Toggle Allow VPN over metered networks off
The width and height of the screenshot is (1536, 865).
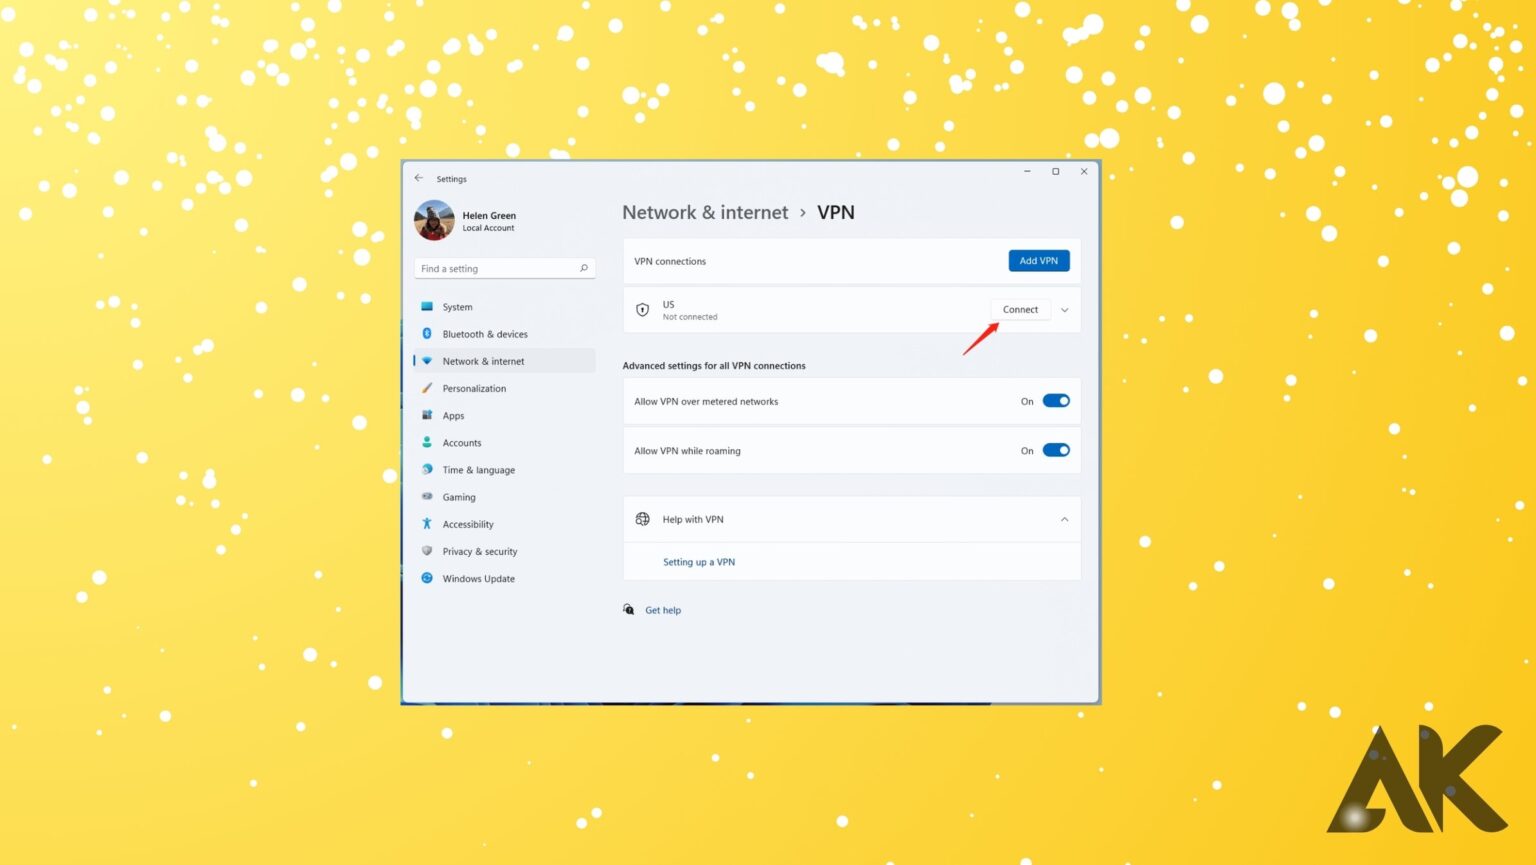coord(1056,400)
